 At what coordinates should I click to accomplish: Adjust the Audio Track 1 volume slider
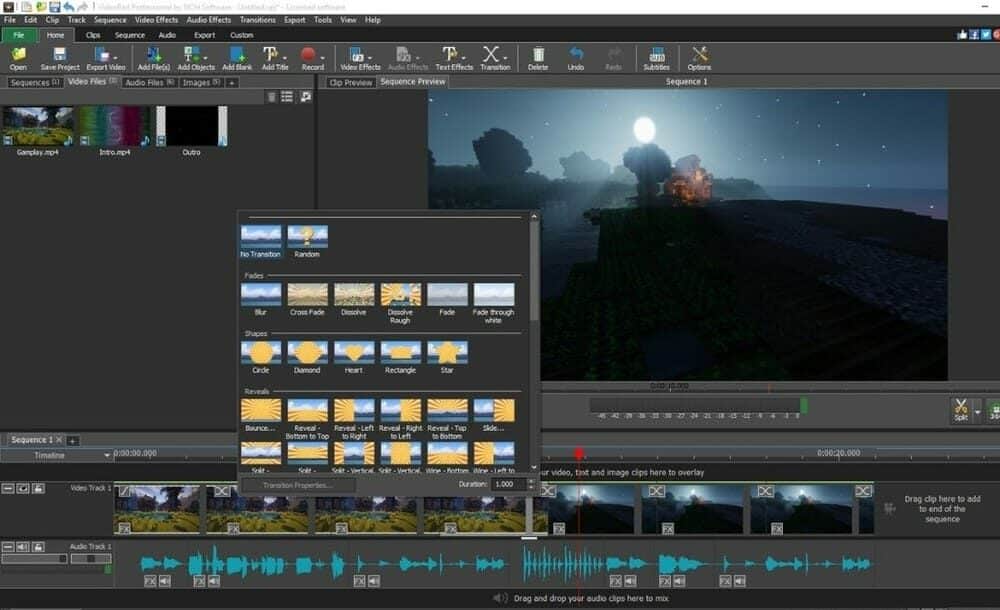click(34, 559)
